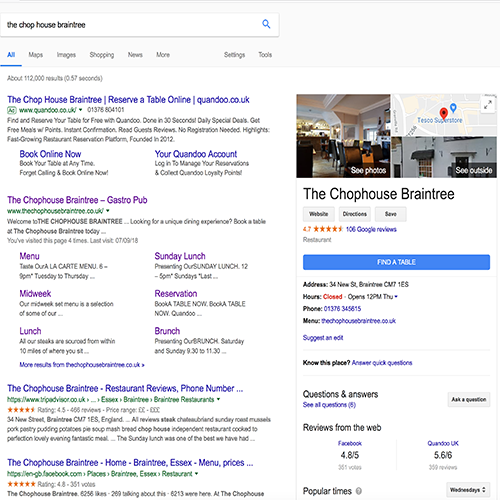Click the Ad badge on the Quandoo result

[x=12, y=110]
